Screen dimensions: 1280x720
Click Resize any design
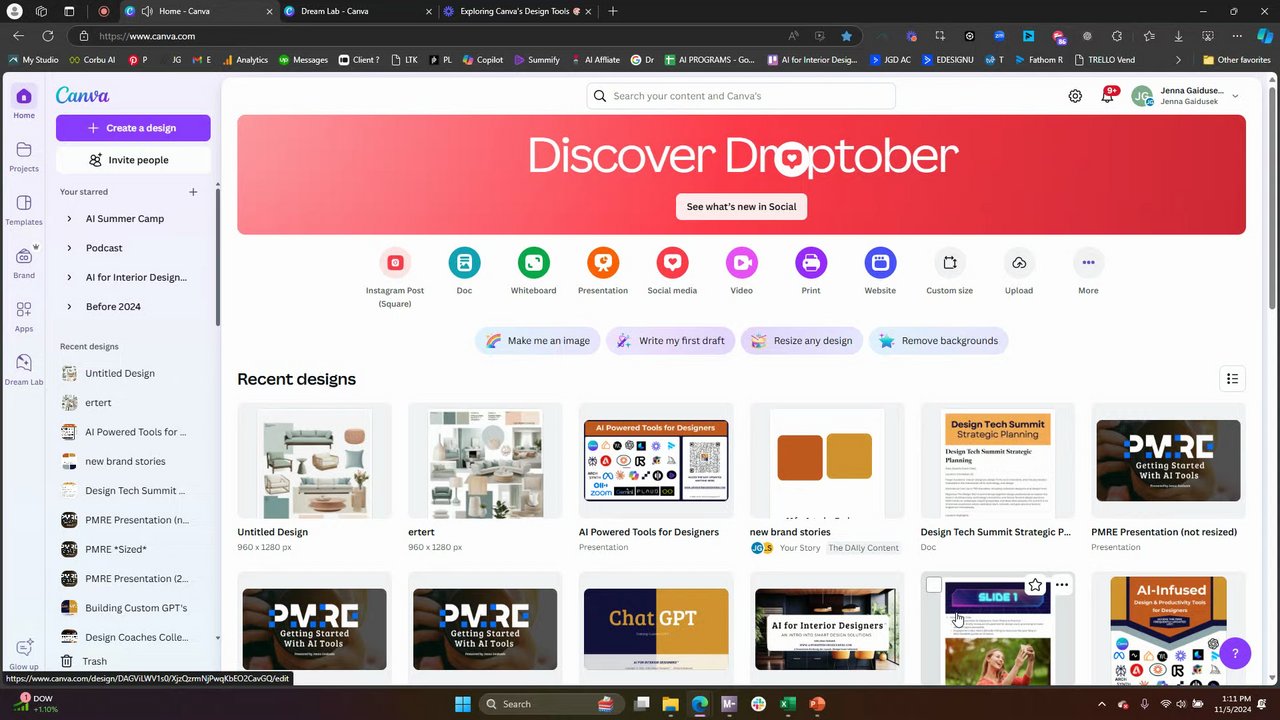[x=802, y=341]
